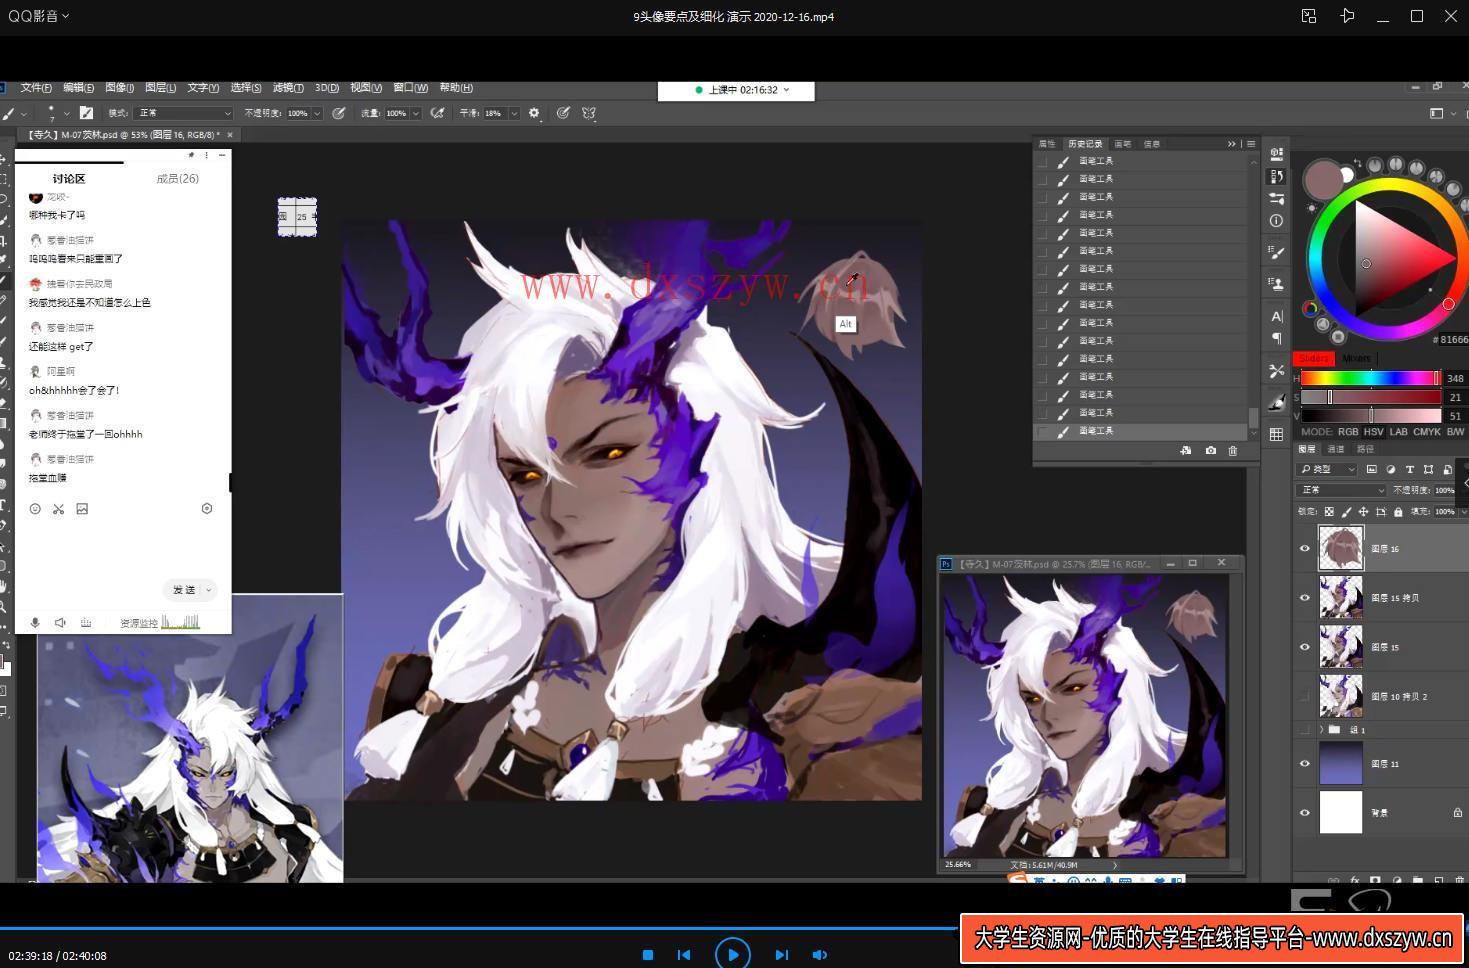Switch to the 历史记录 history tab
This screenshot has width=1469, height=968.
(x=1085, y=144)
